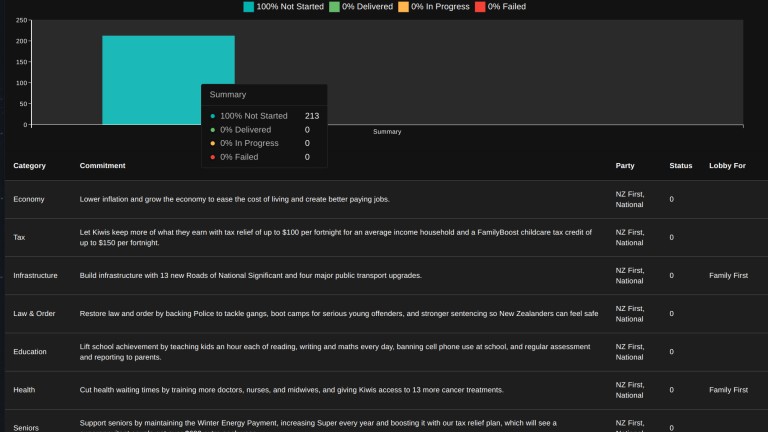Toggle the green 0% Delivered legend swatch

pos(335,7)
